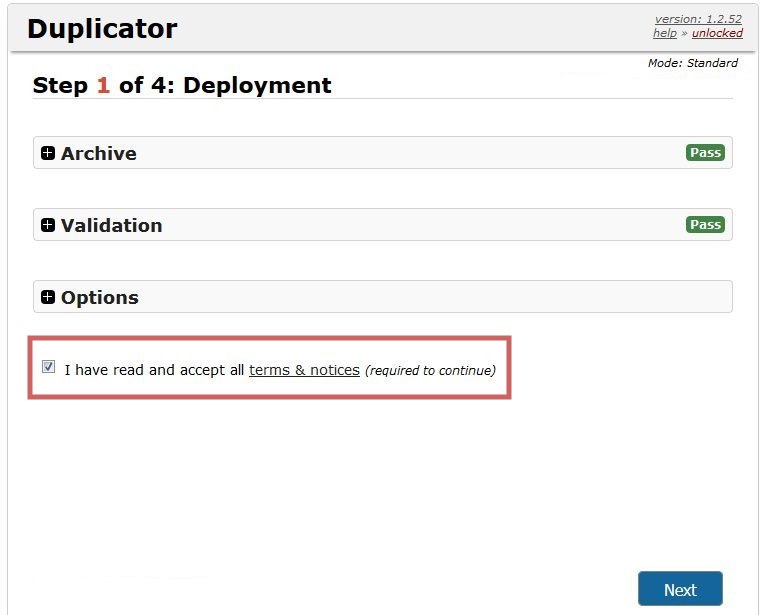
Task: Click the Options section title
Action: tap(100, 298)
